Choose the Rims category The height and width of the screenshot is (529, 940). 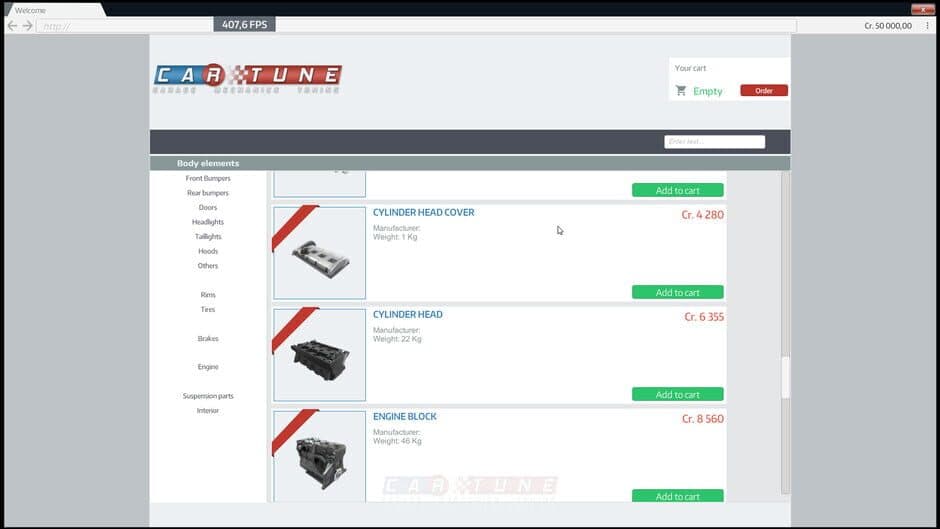tap(208, 295)
